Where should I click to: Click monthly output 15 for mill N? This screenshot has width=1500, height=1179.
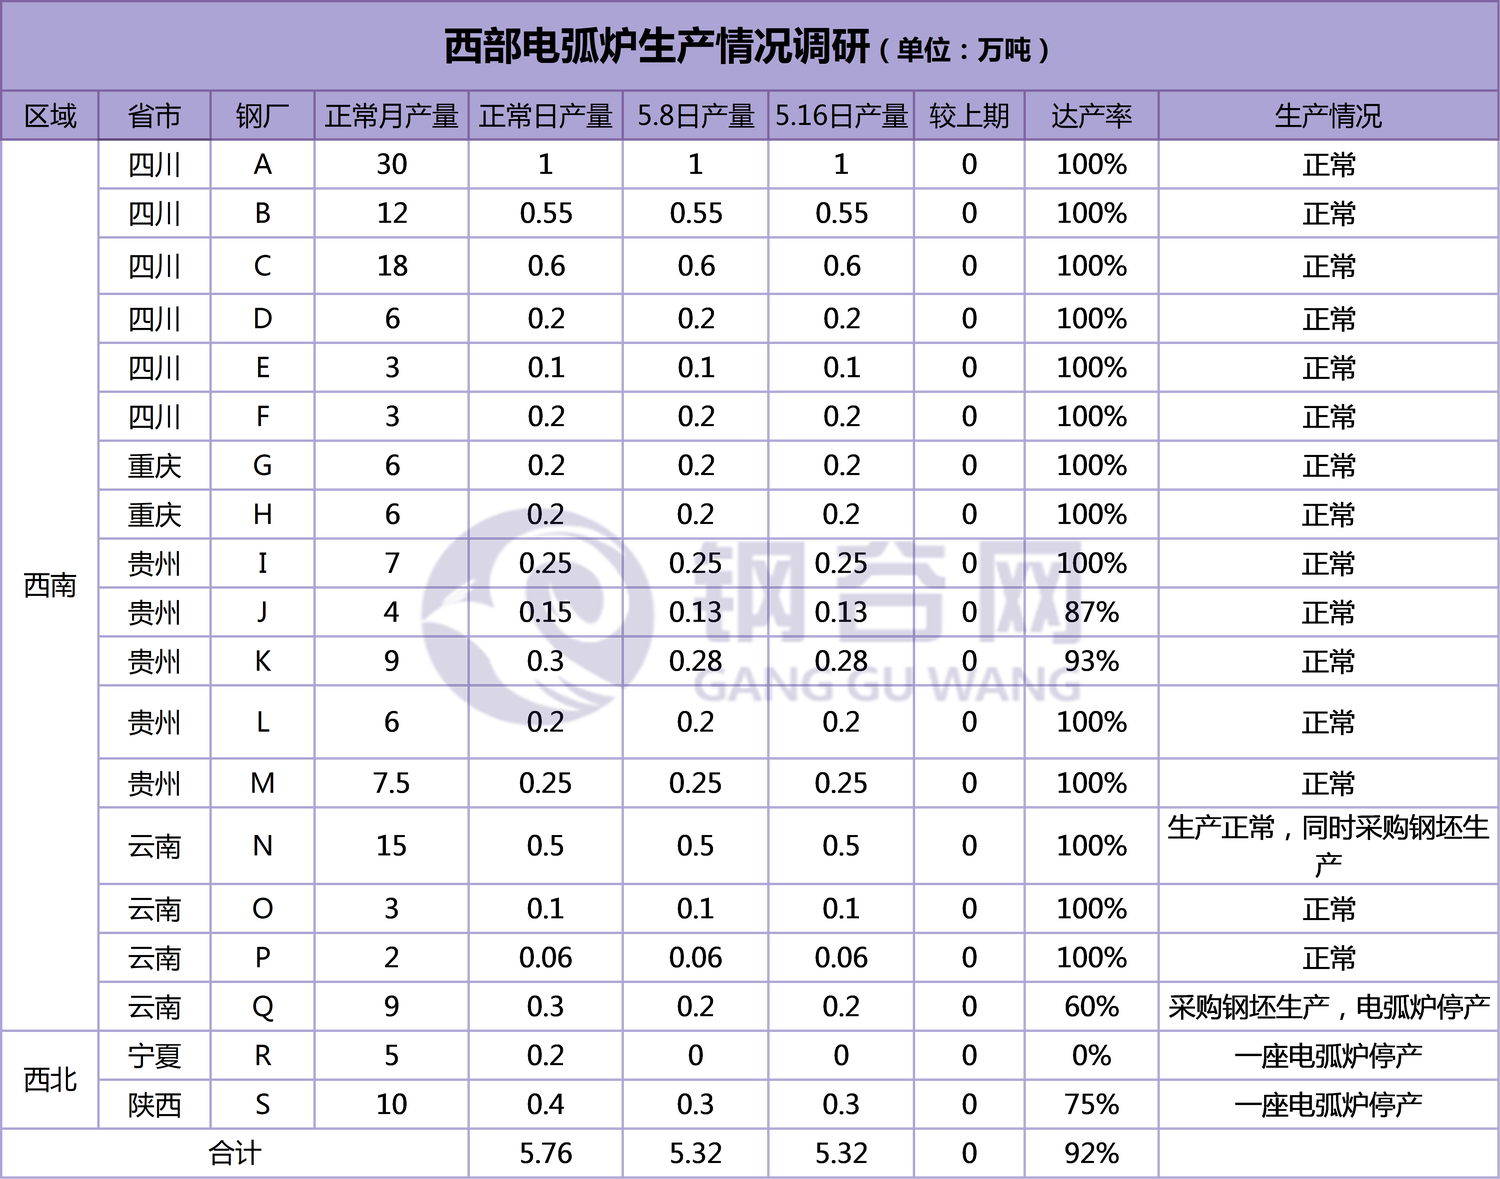391,846
